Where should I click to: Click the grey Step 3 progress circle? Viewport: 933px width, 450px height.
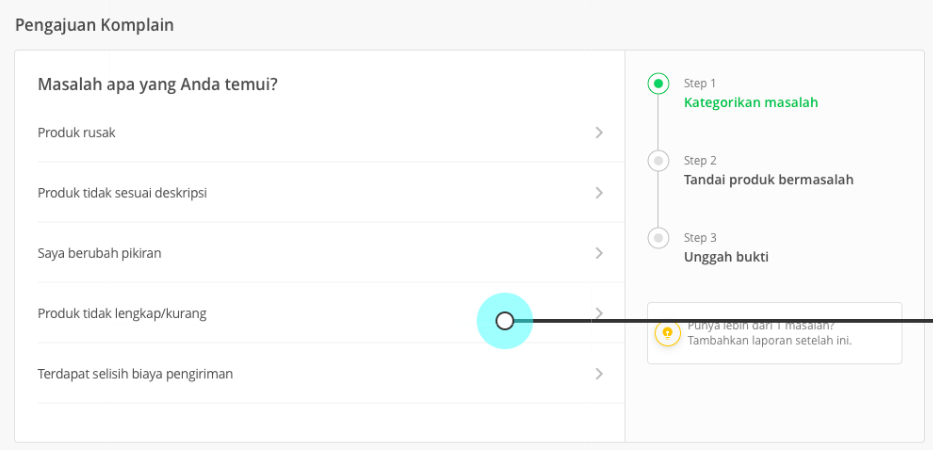pos(658,238)
